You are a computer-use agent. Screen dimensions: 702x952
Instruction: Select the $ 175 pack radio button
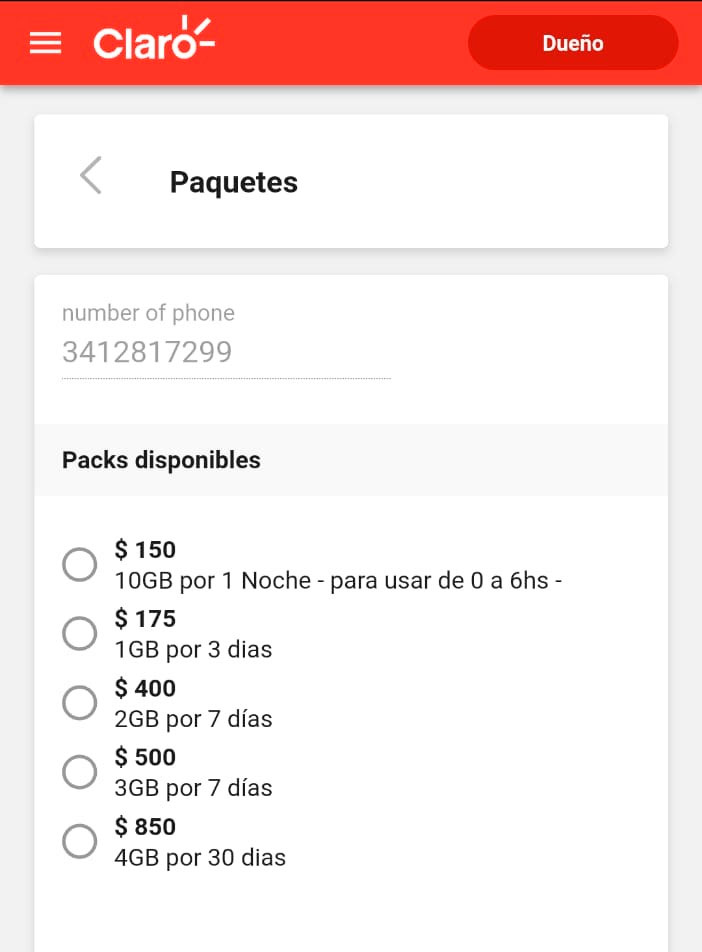click(80, 633)
